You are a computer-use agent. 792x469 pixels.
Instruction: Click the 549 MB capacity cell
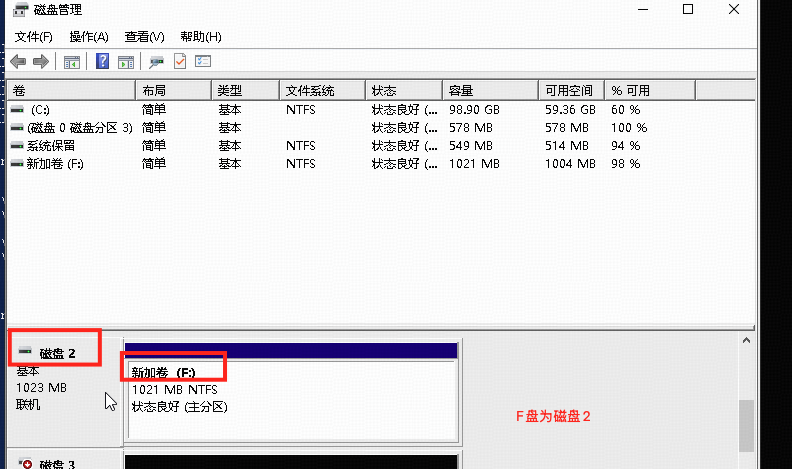pyautogui.click(x=471, y=146)
